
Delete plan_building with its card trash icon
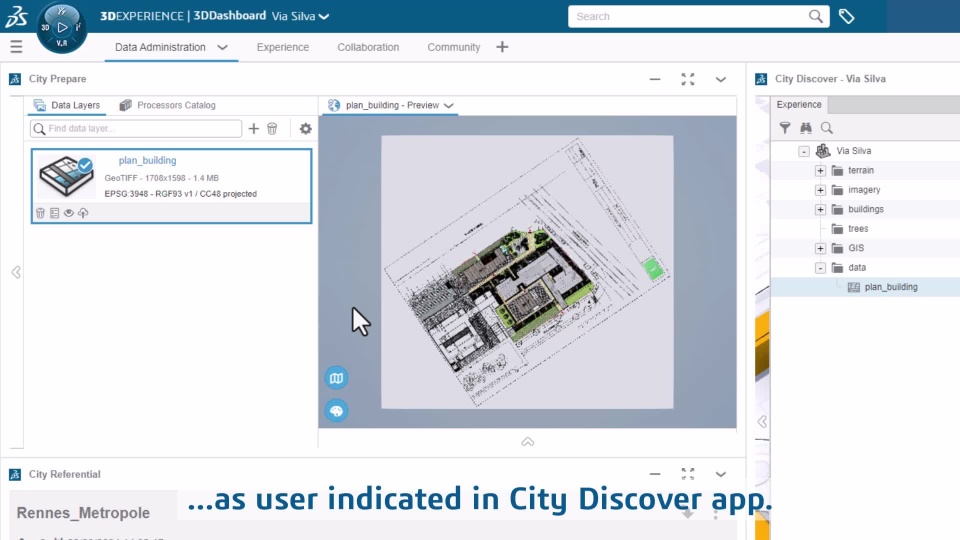point(40,213)
